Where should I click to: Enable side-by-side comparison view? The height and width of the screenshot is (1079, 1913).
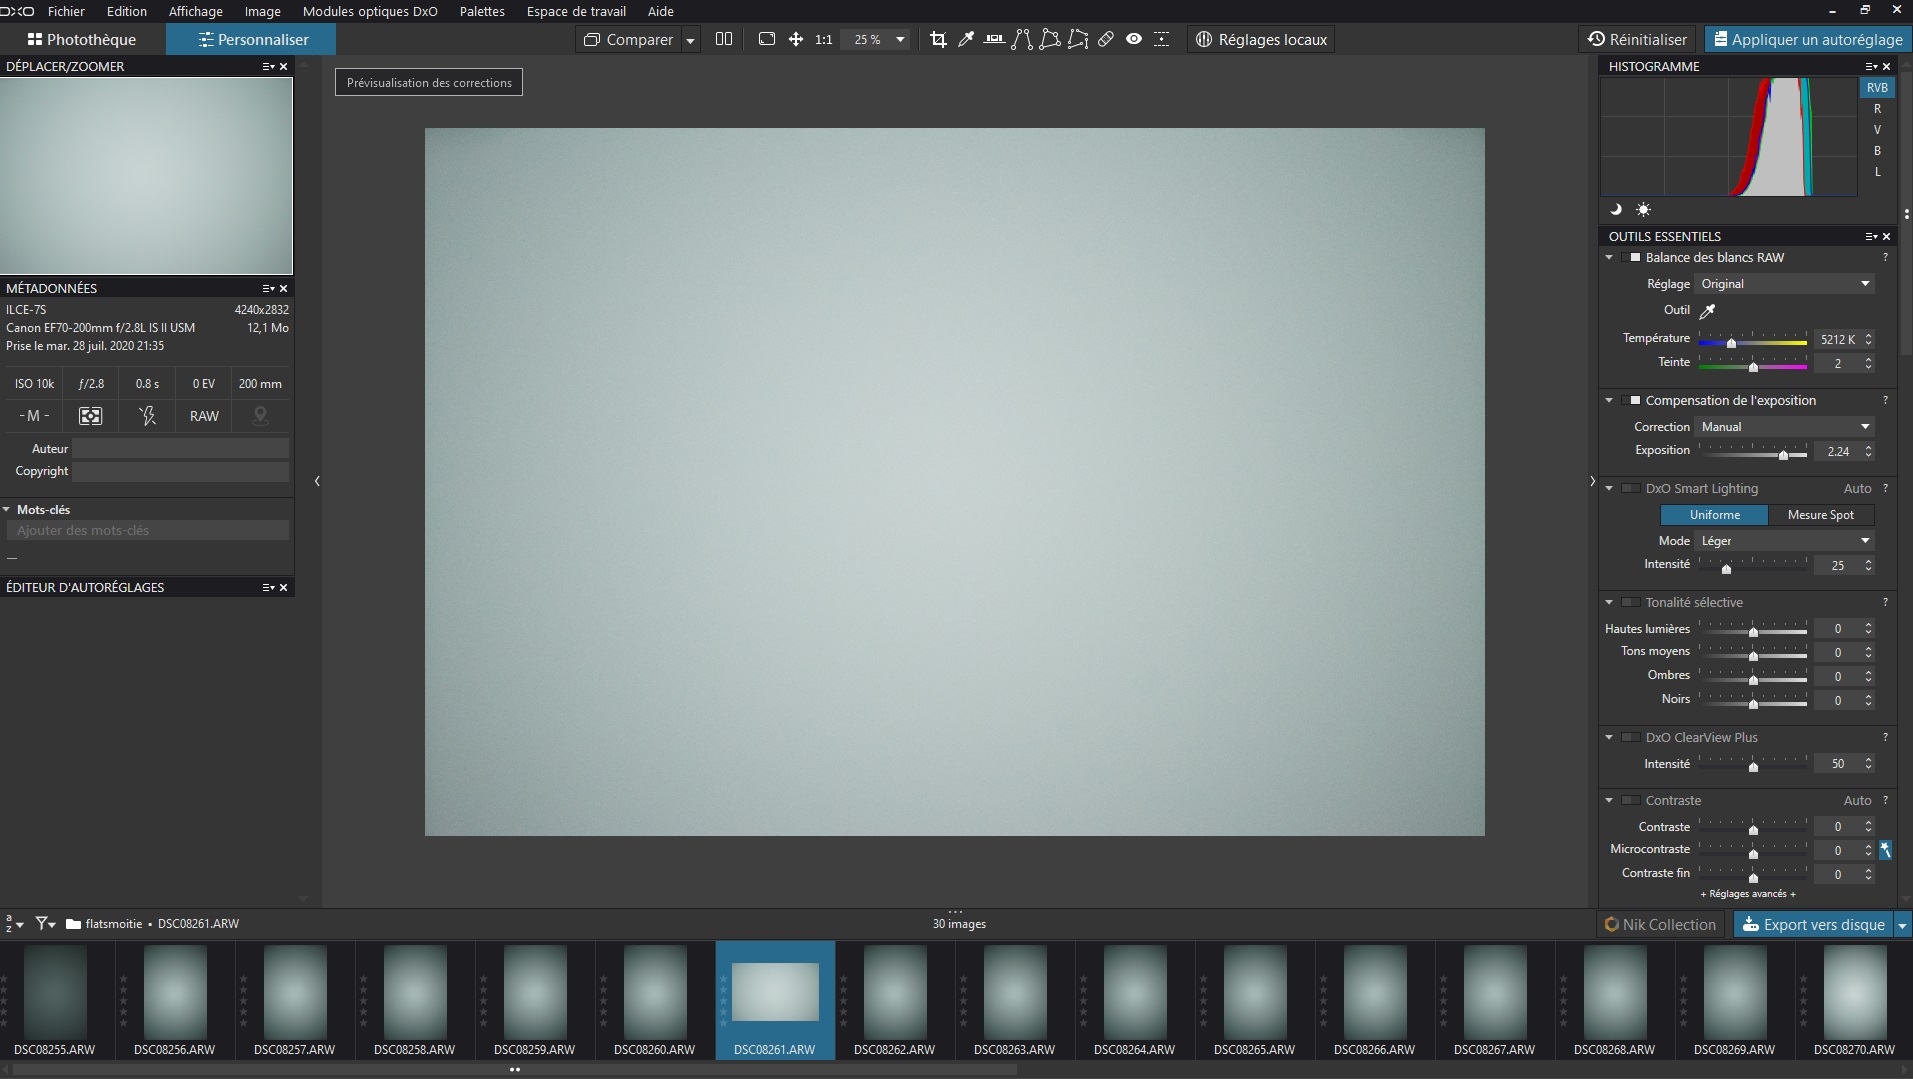[x=724, y=39]
